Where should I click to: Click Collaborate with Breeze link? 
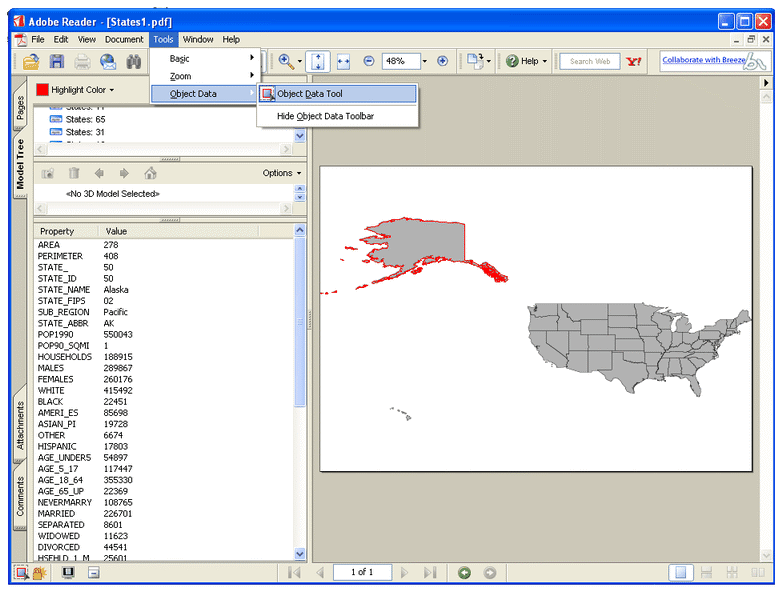click(x=701, y=60)
